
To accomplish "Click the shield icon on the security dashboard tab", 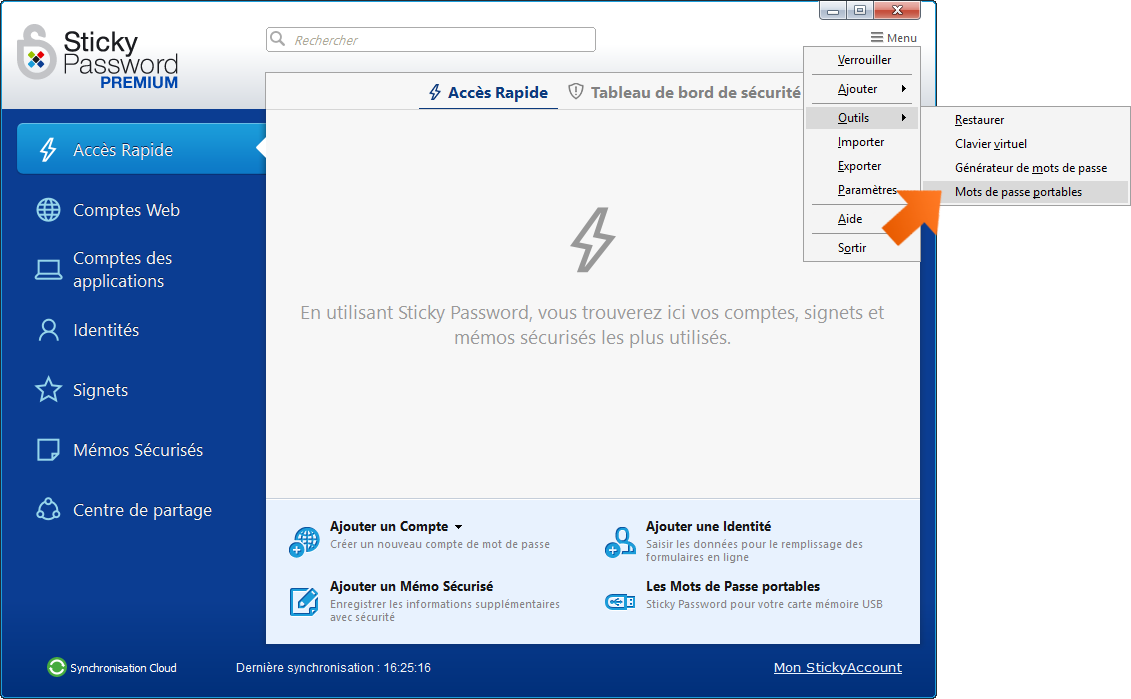I will click(x=576, y=92).
